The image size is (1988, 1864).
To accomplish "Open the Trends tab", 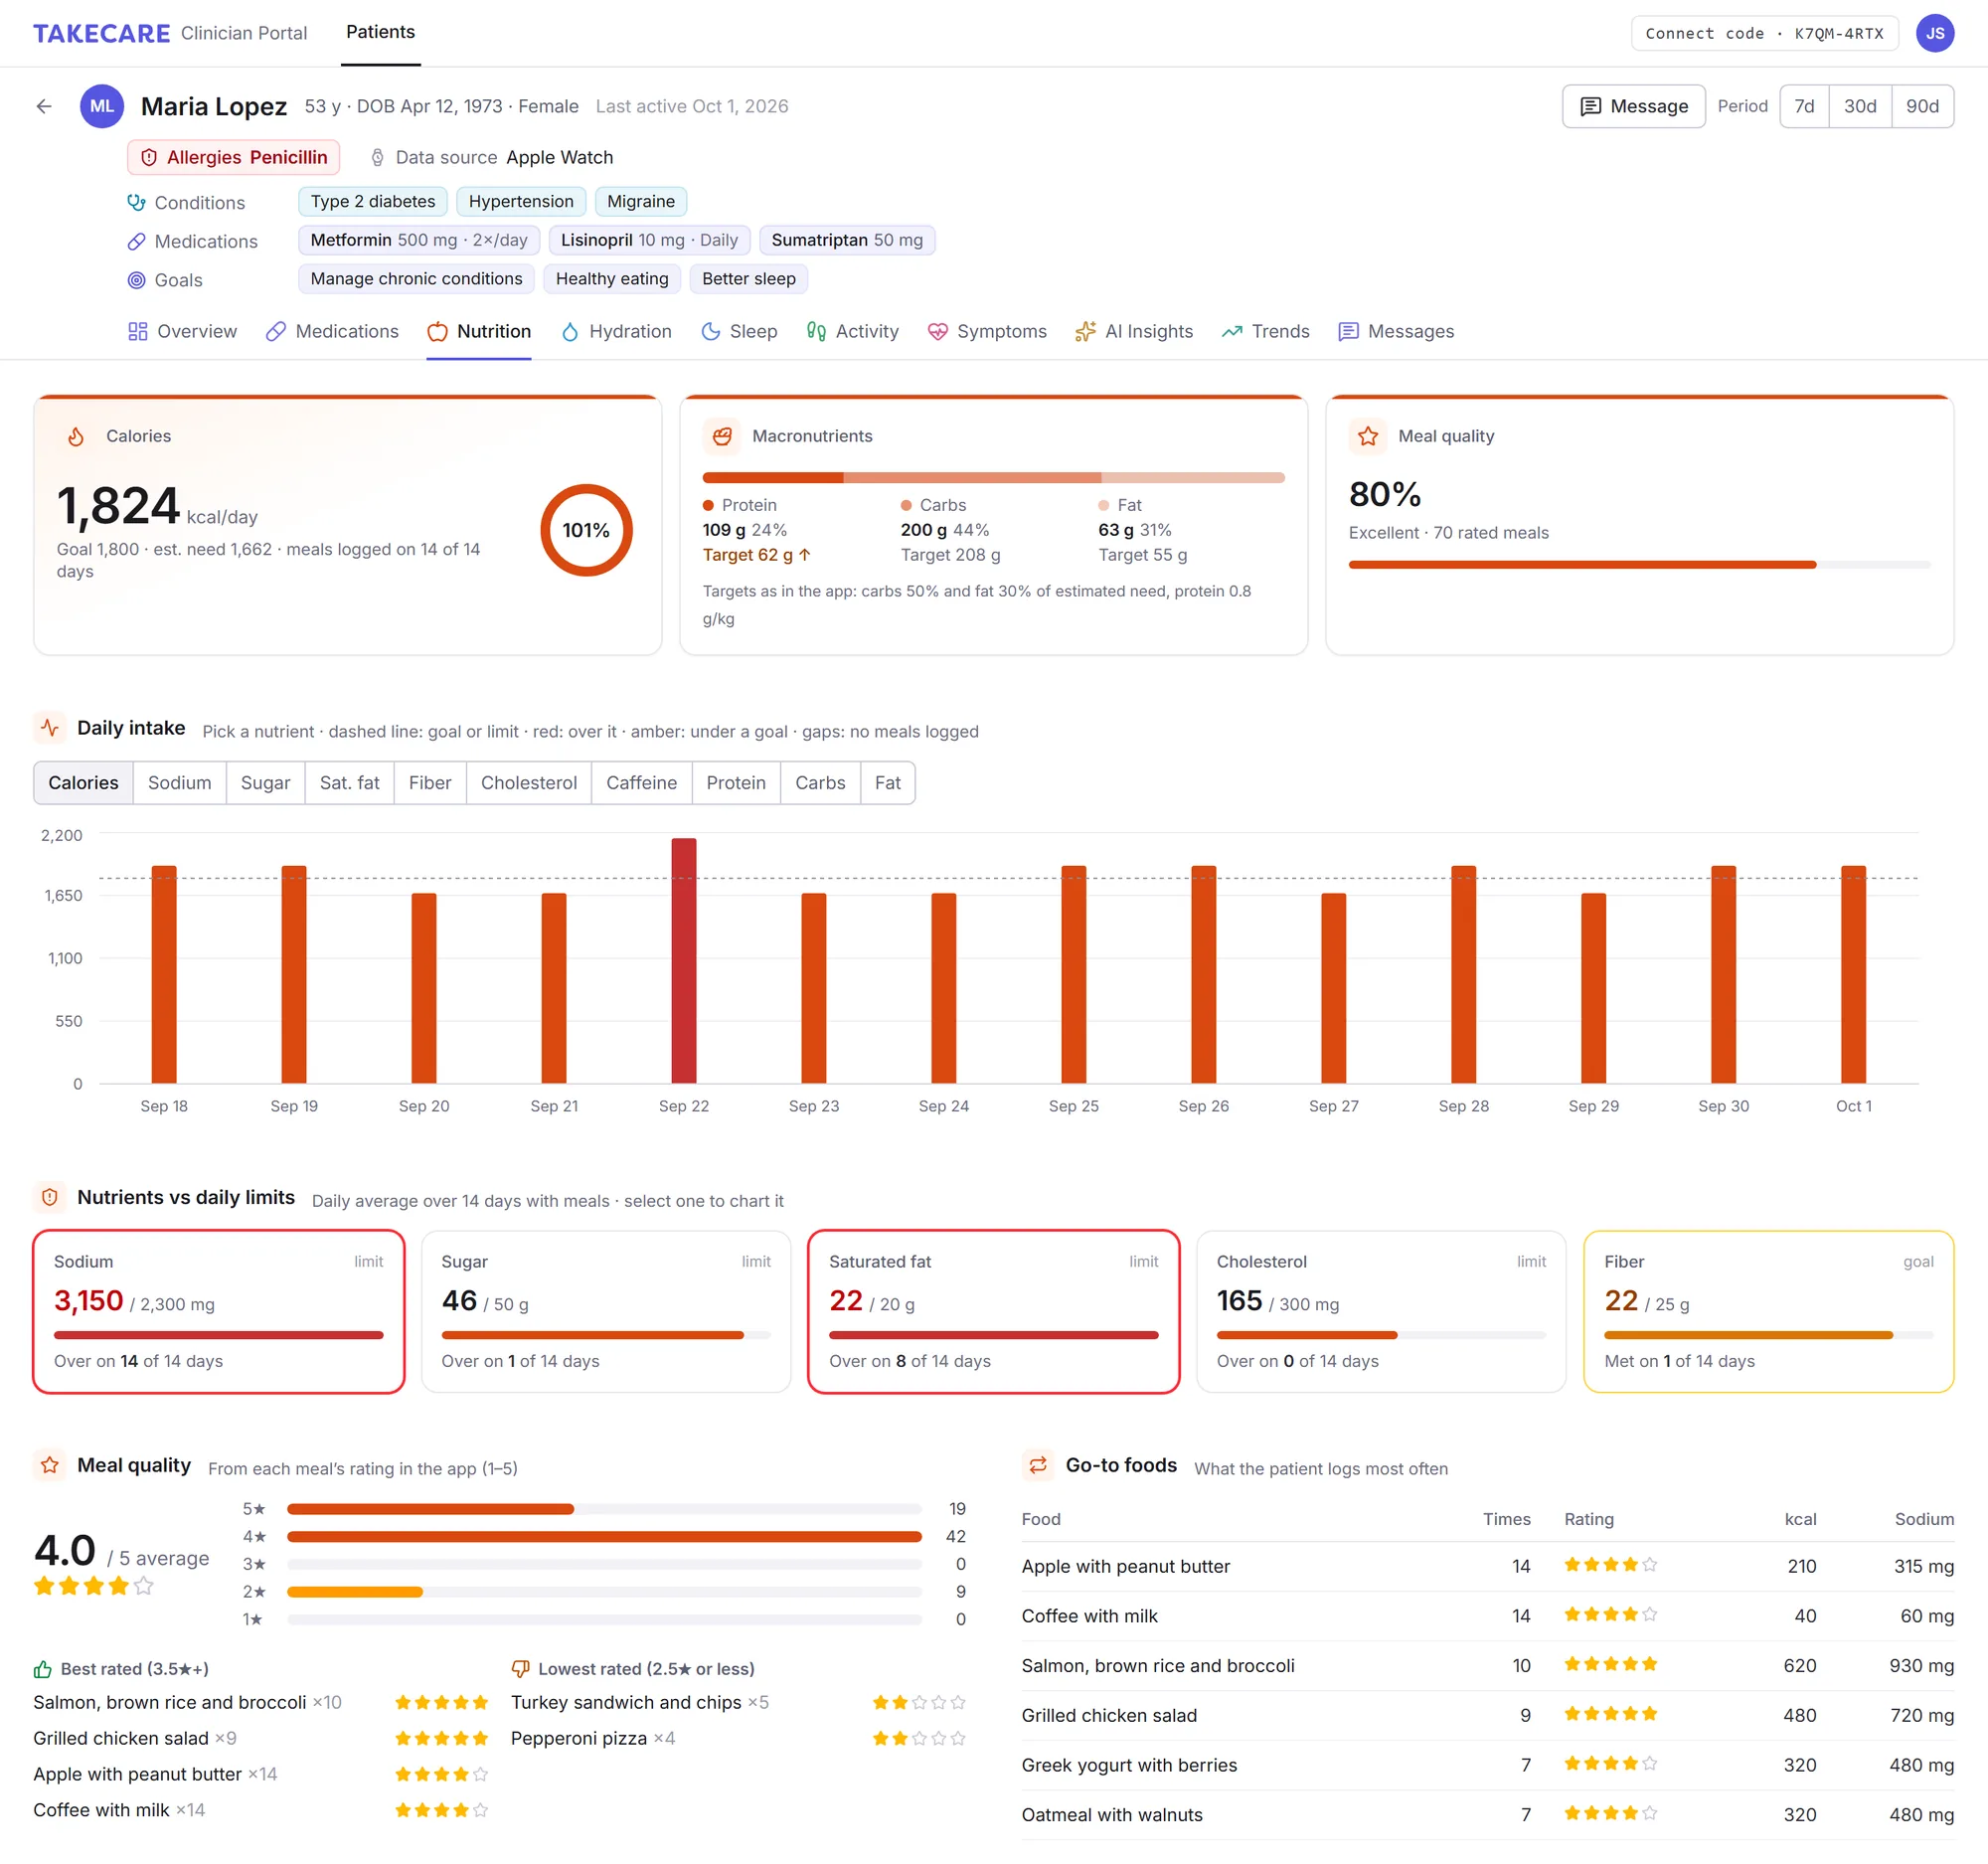I will [1265, 331].
